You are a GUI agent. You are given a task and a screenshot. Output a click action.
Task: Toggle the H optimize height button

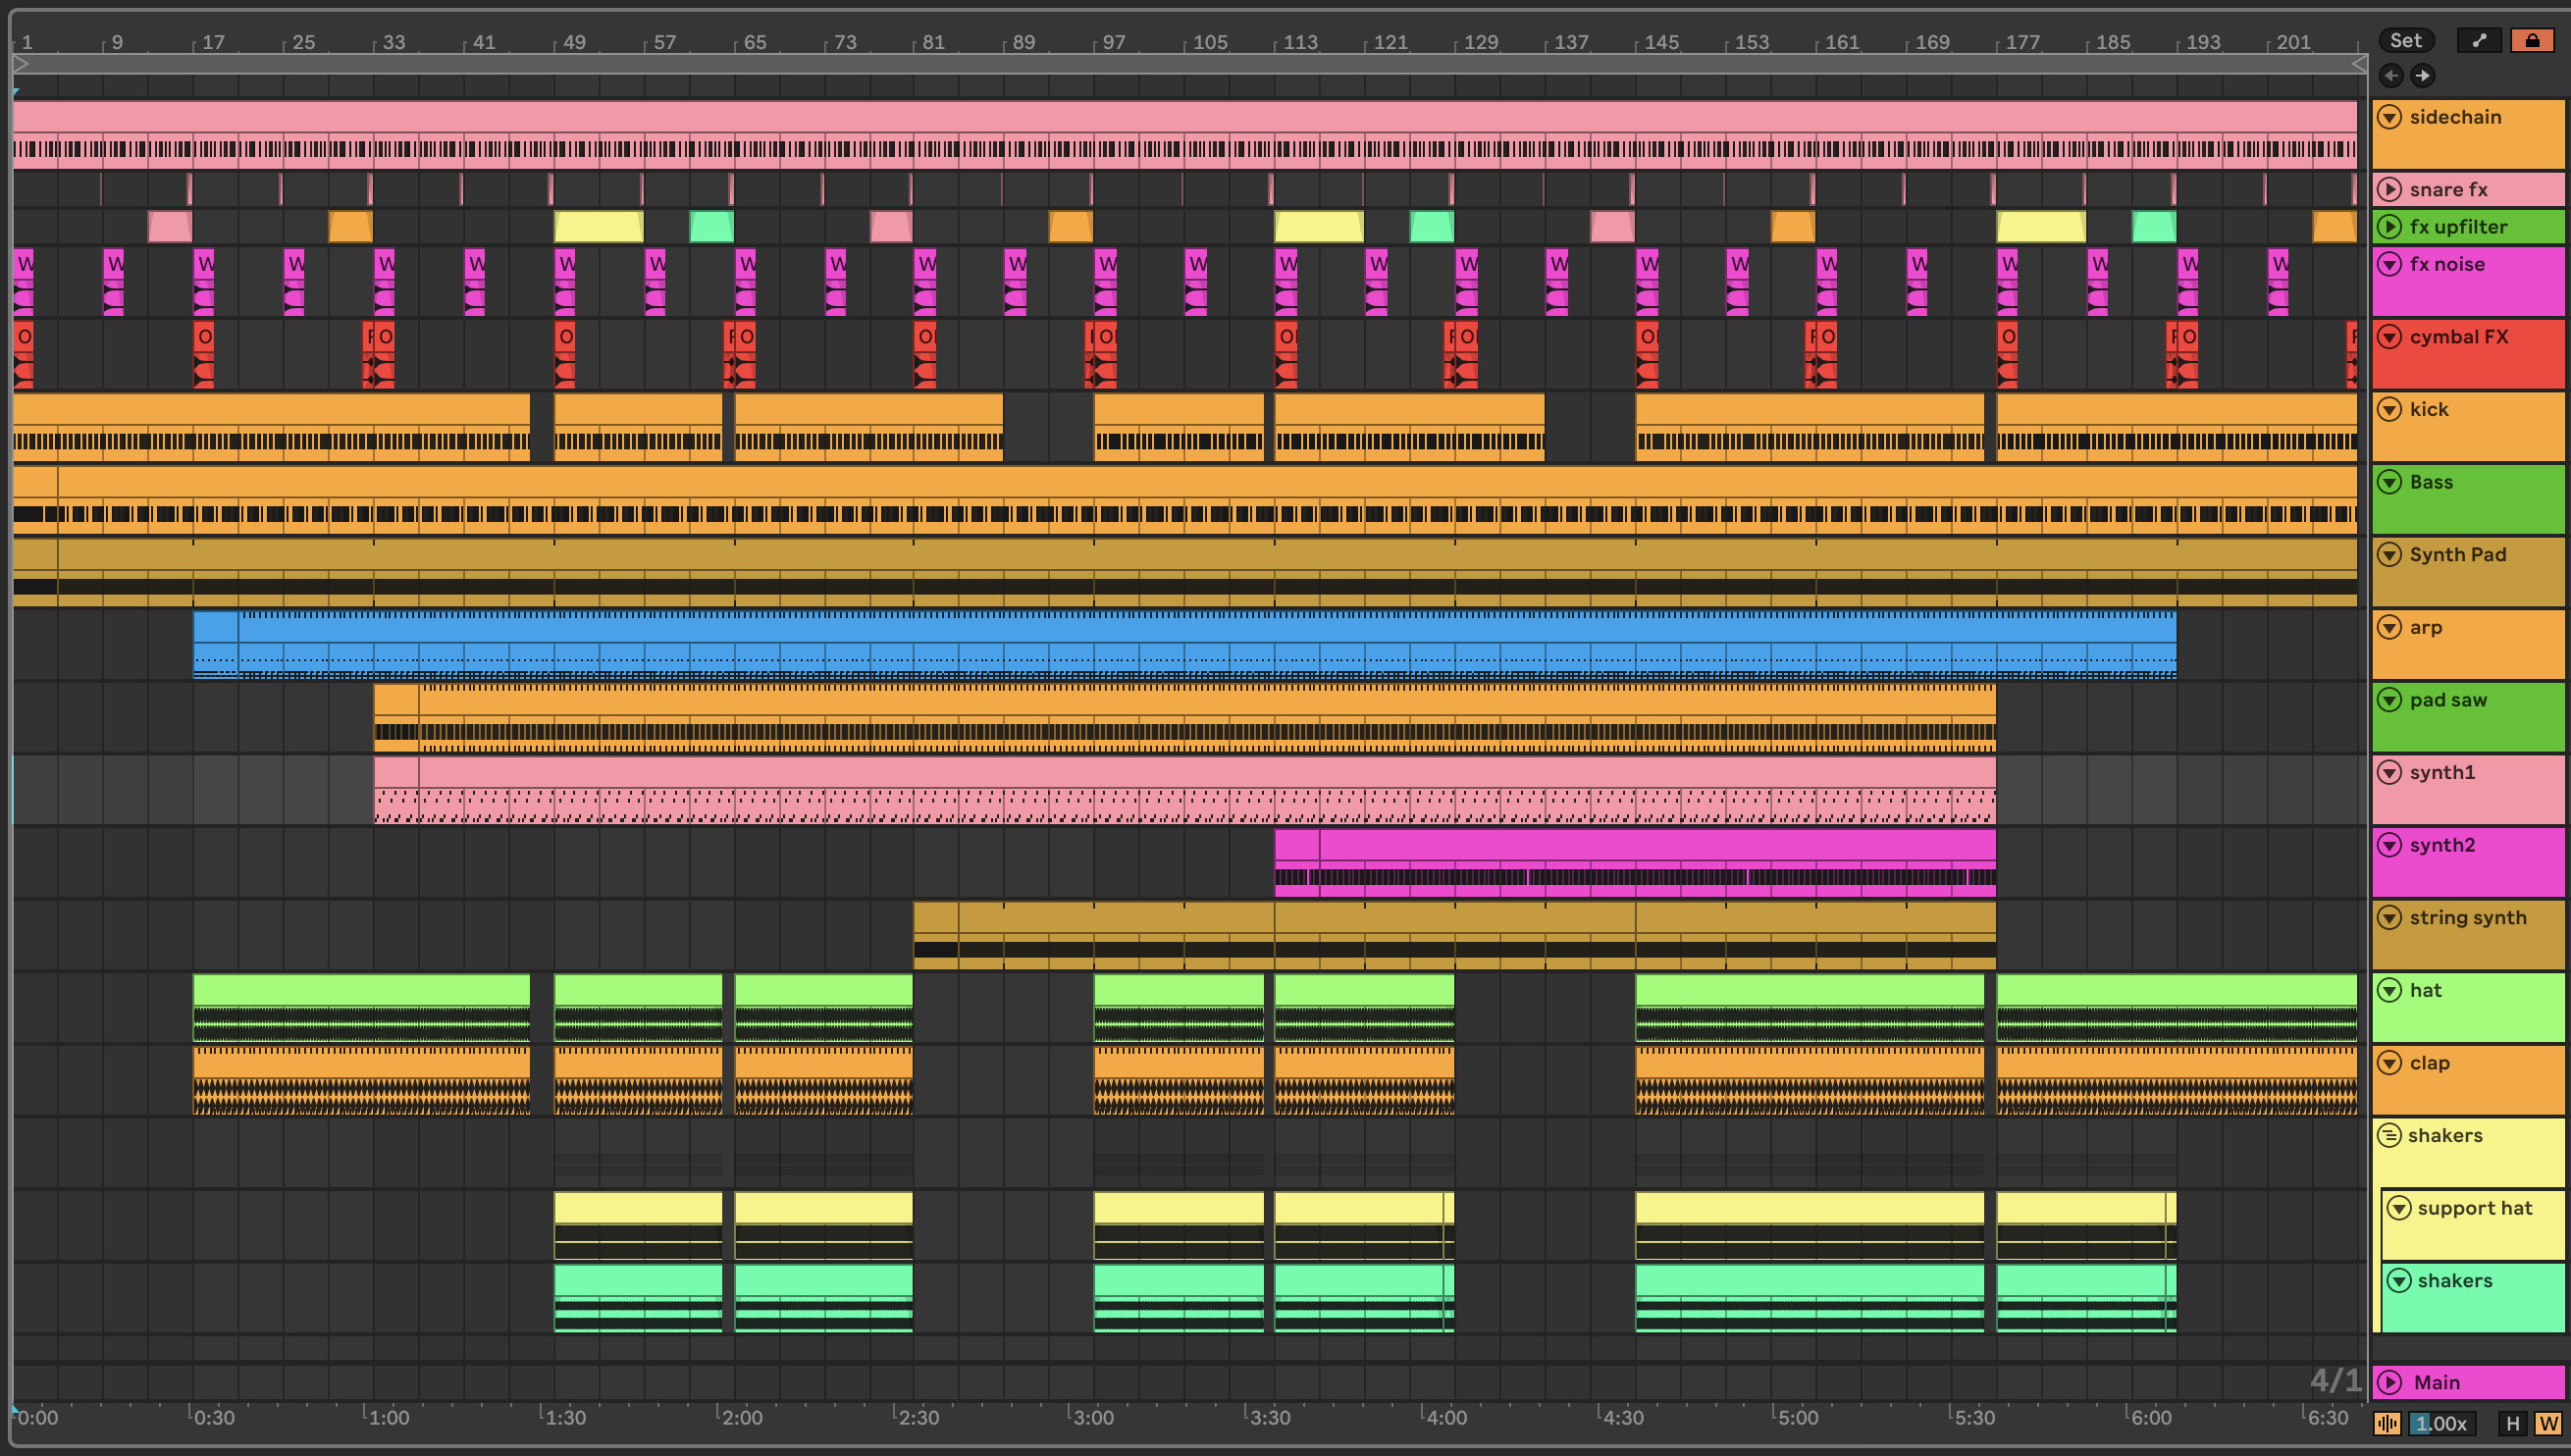[x=2512, y=1423]
